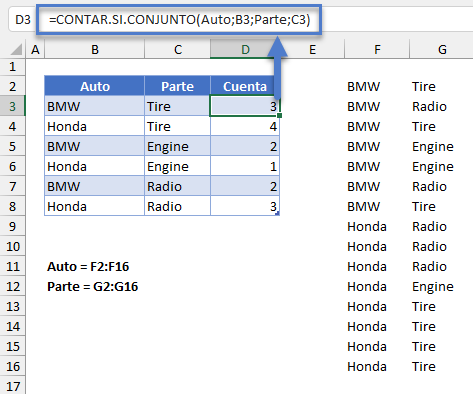Select cell D4 showing count 4
The image size is (473, 394).
click(x=245, y=126)
